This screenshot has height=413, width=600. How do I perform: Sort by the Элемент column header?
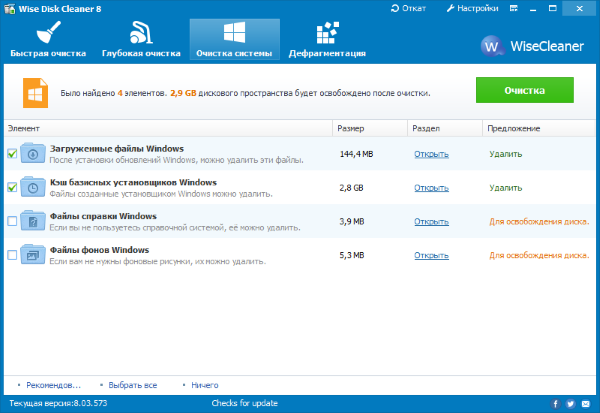coord(168,128)
